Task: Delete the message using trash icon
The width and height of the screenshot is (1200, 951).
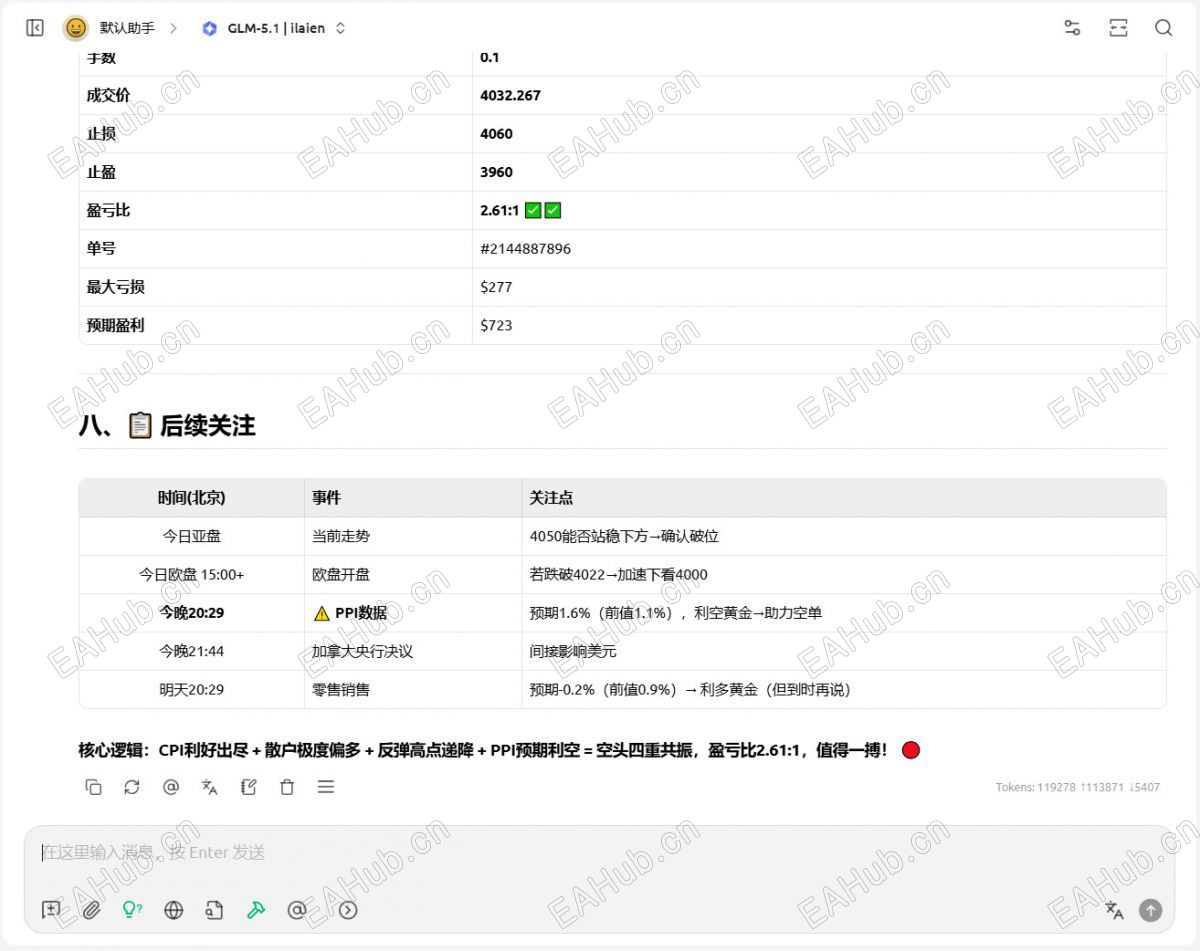Action: [x=287, y=787]
